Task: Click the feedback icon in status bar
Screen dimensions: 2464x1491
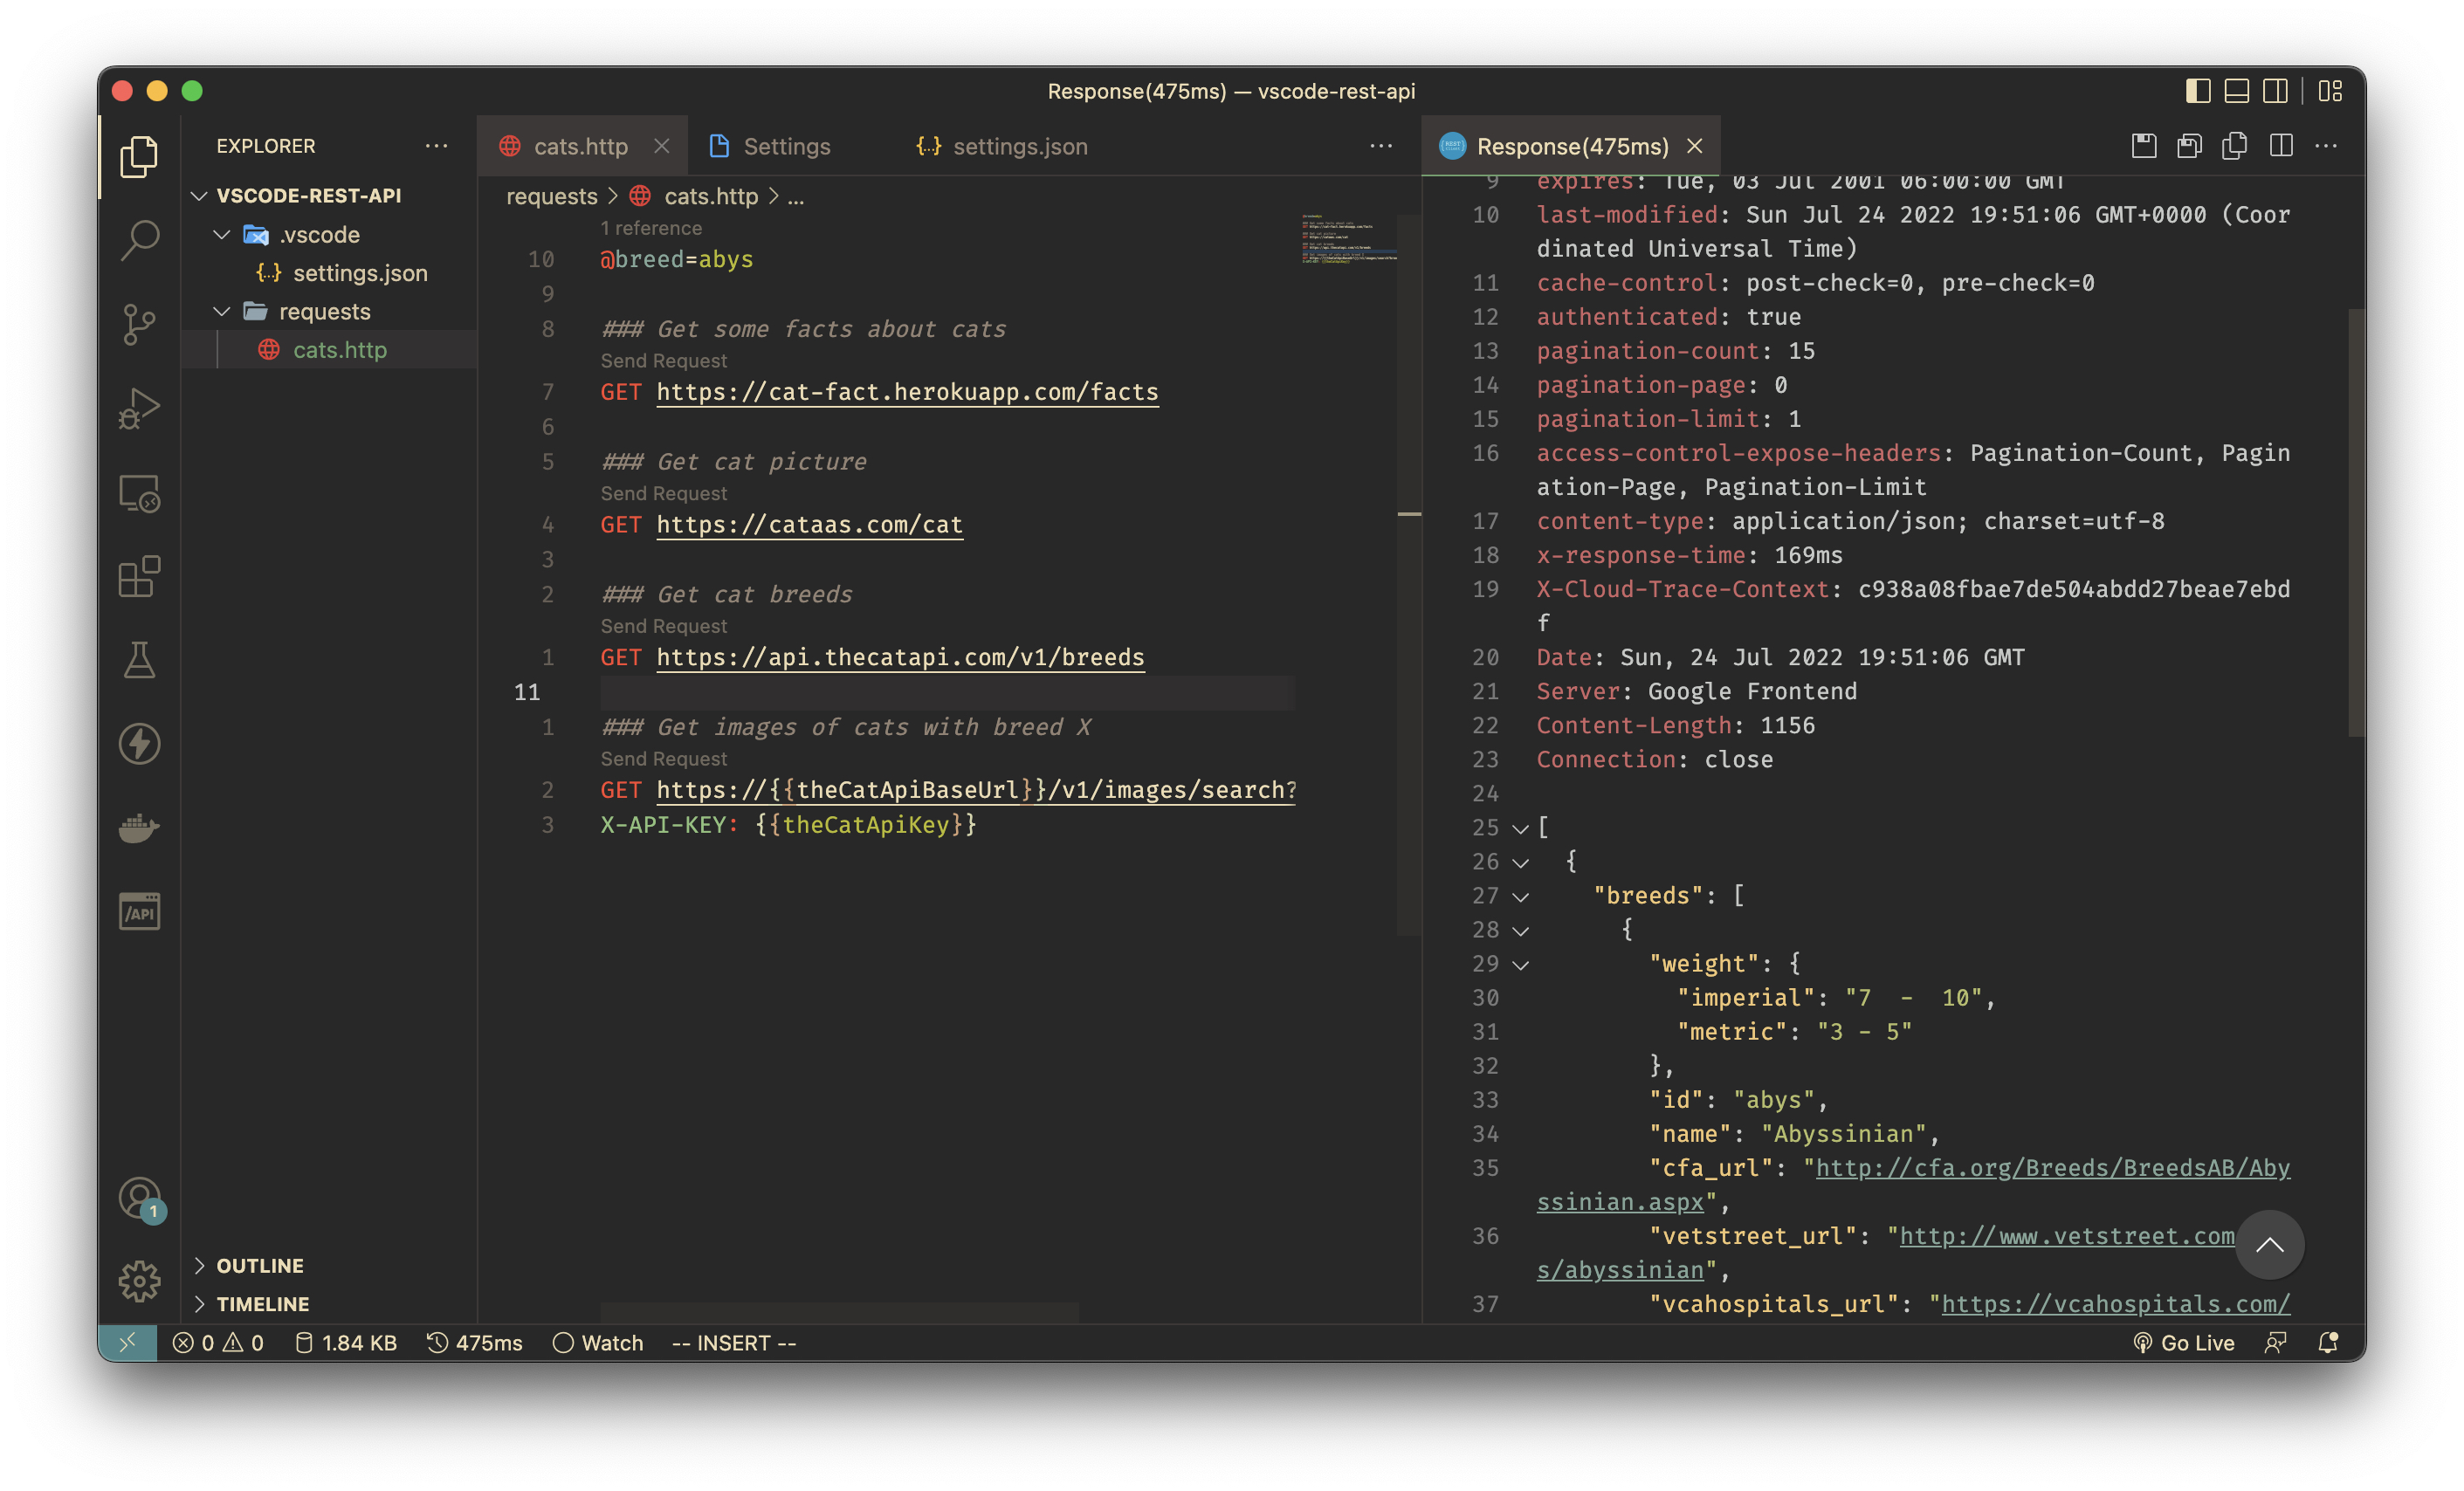Action: coord(2276,1343)
